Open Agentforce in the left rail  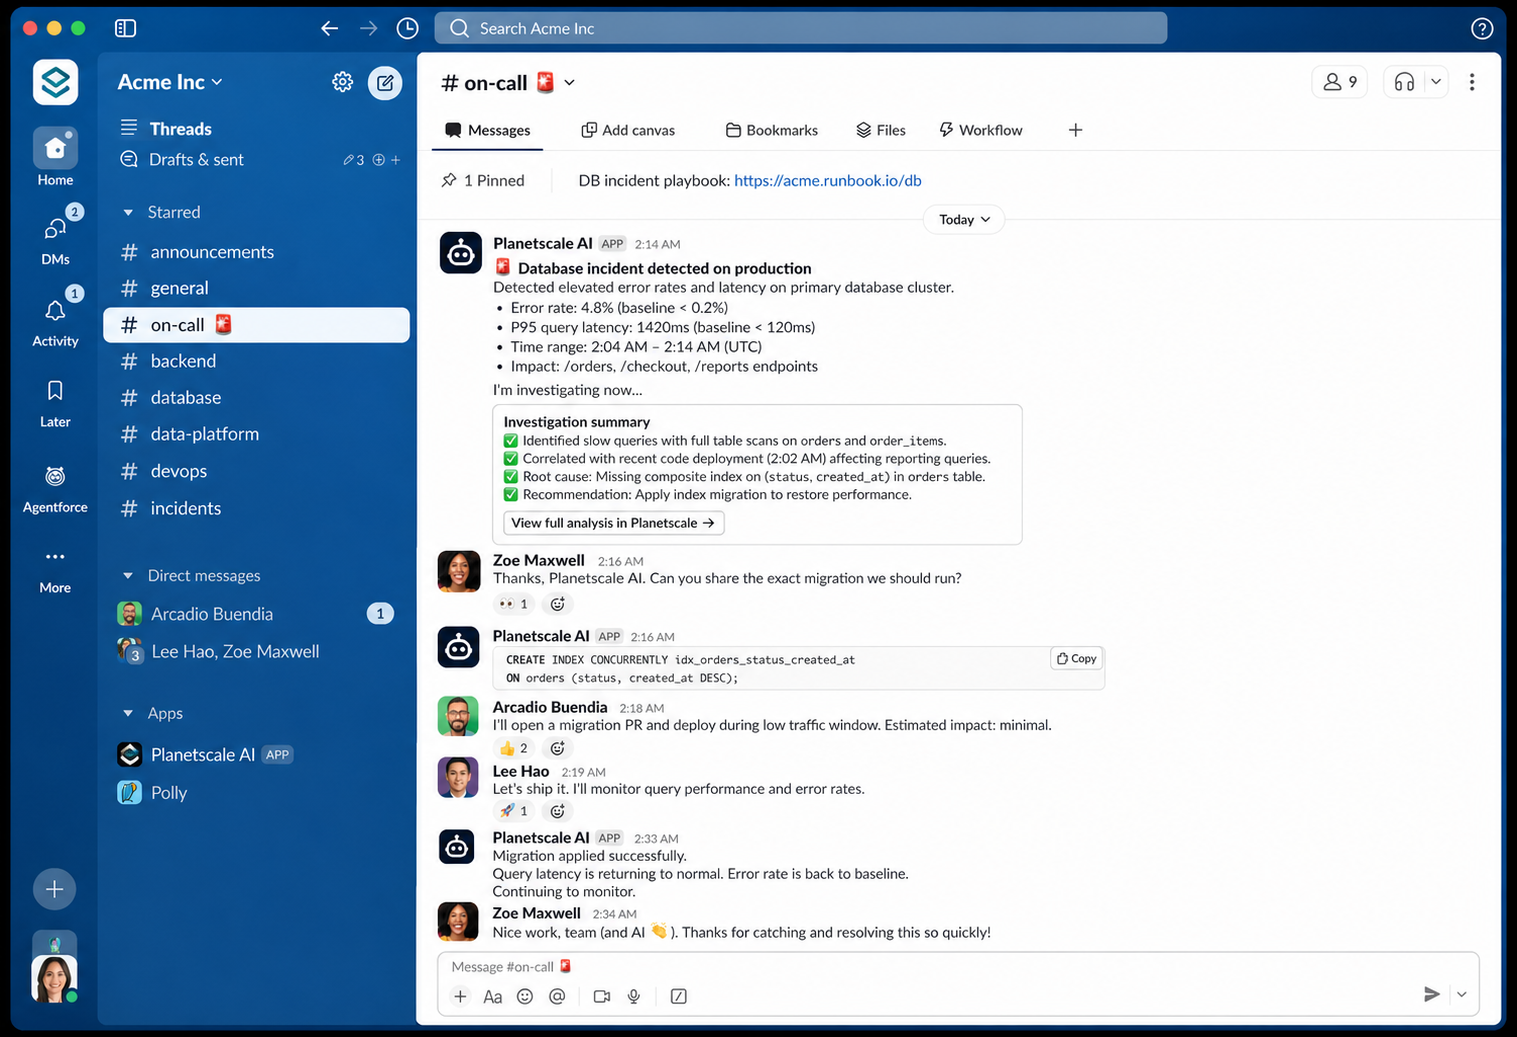(55, 489)
